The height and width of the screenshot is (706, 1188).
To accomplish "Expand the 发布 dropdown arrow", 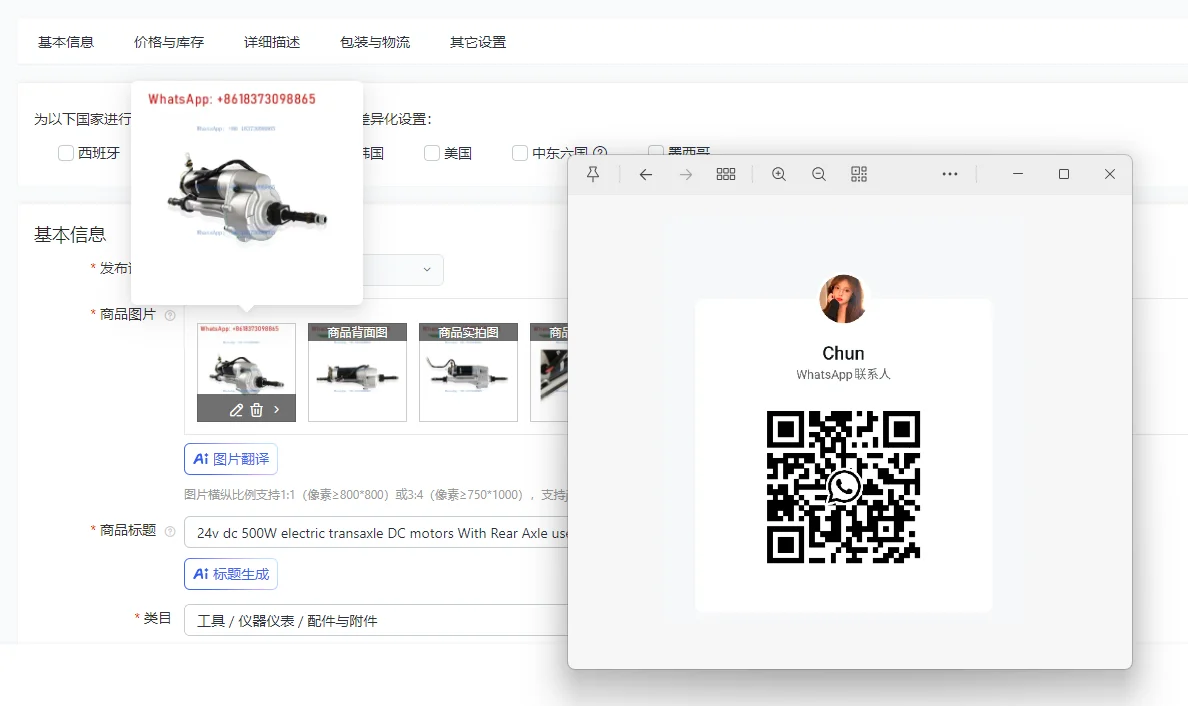I will pos(427,270).
